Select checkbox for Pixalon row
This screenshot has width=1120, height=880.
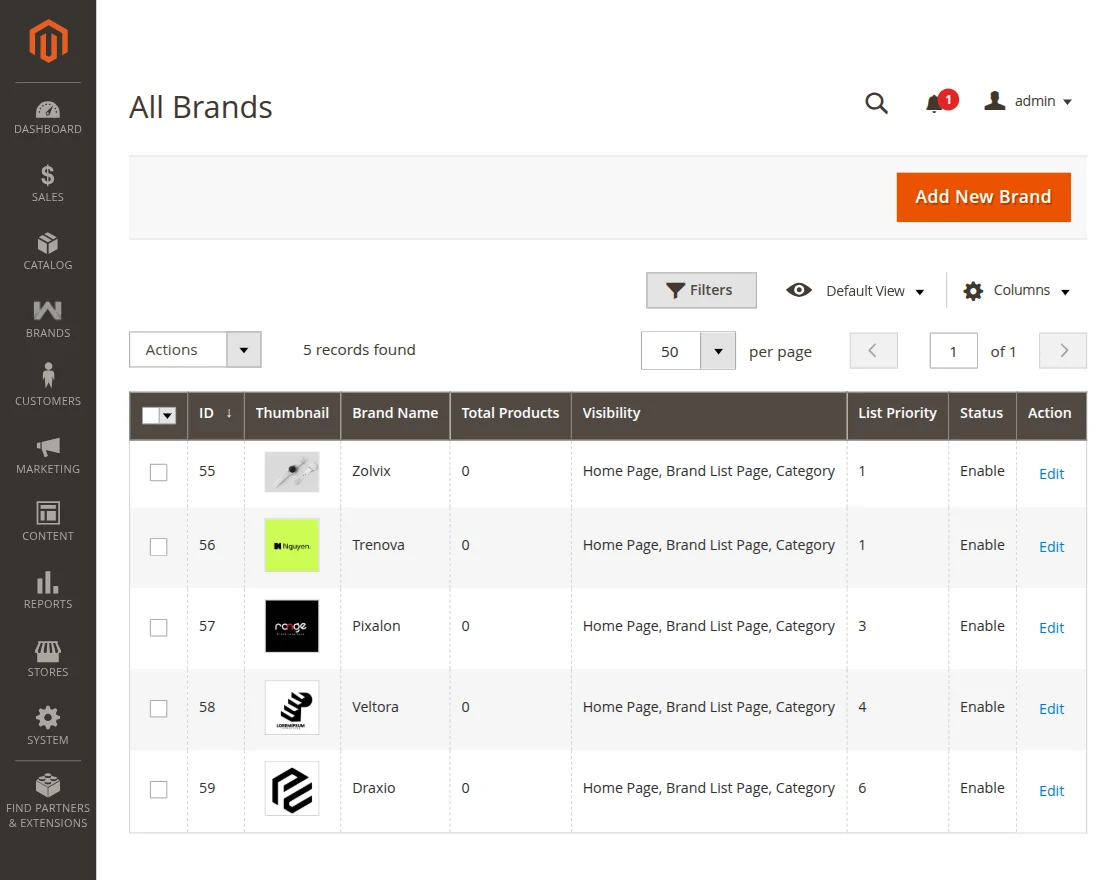159,627
